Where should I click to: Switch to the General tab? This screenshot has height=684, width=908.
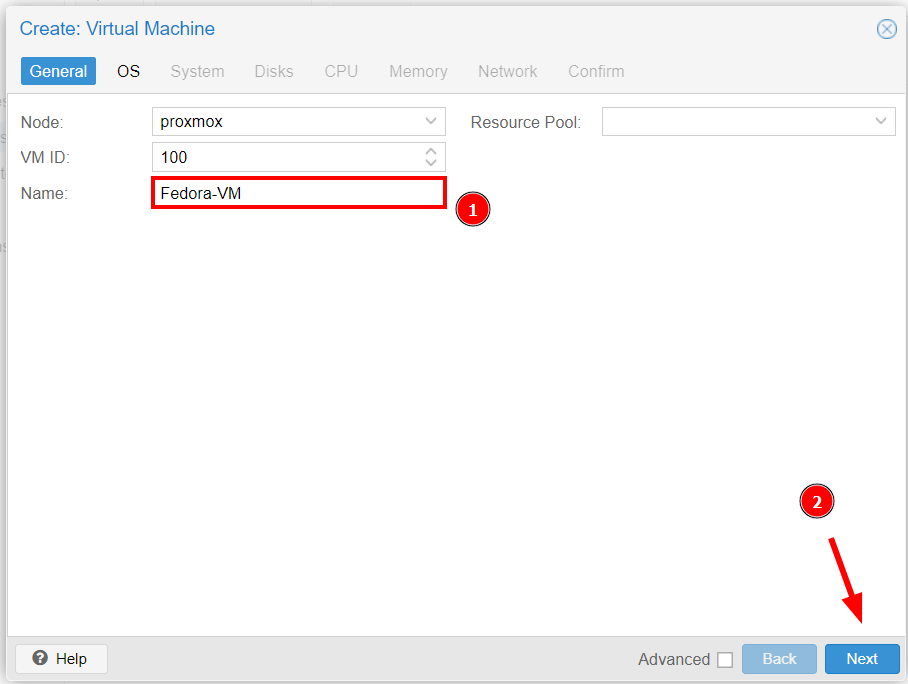click(x=58, y=71)
